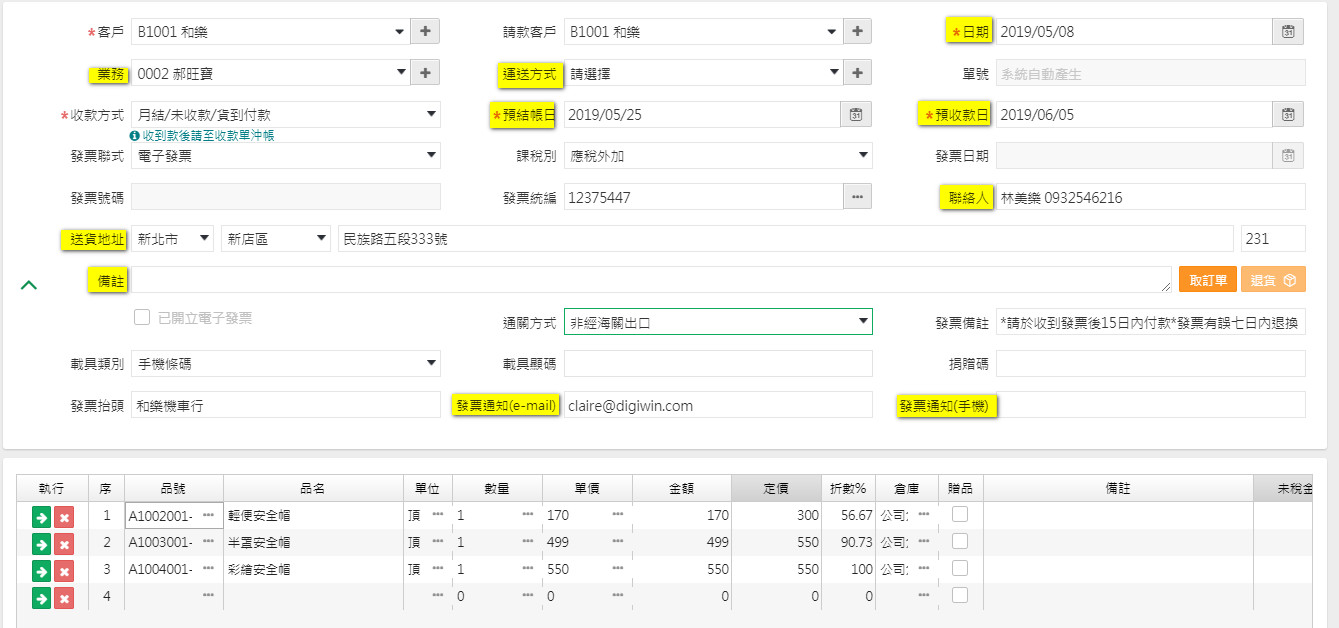
Task: Click the green arrow in row 1
Action: 41,516
